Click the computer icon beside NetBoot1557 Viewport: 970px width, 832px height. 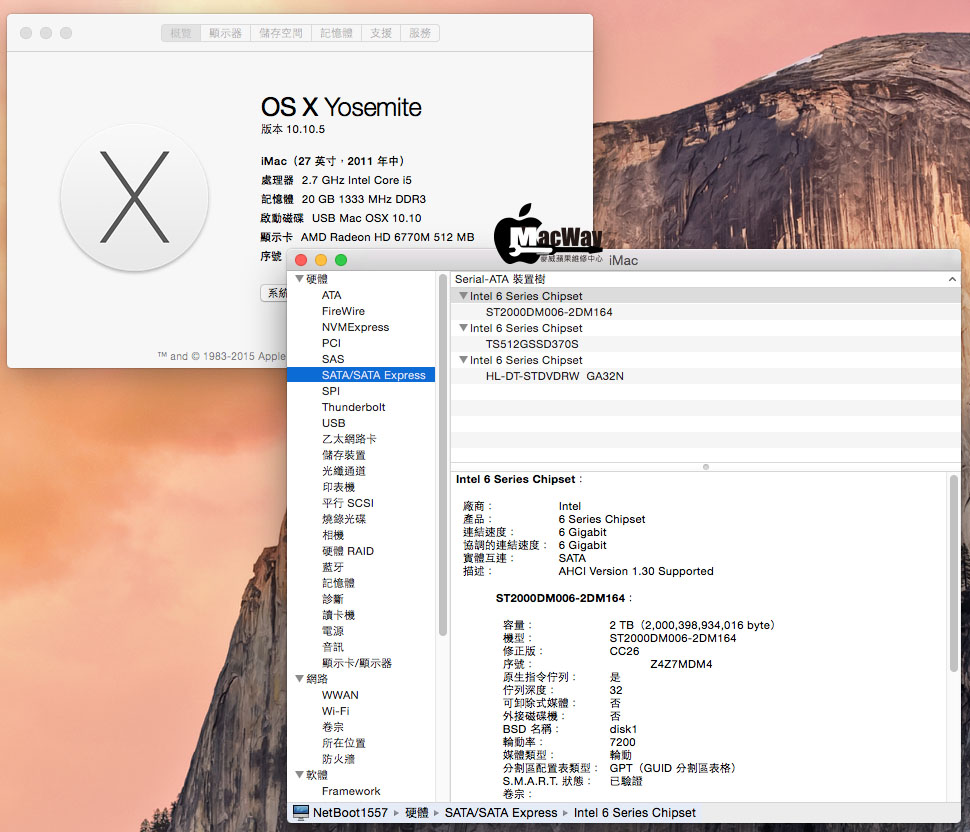point(301,812)
